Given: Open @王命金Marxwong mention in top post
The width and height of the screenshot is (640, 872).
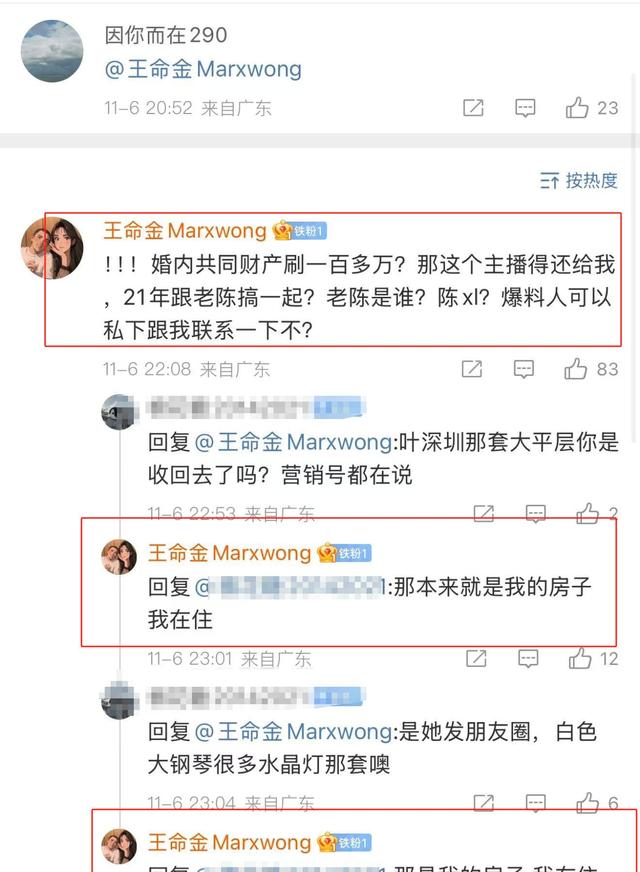Looking at the screenshot, I should [x=203, y=69].
